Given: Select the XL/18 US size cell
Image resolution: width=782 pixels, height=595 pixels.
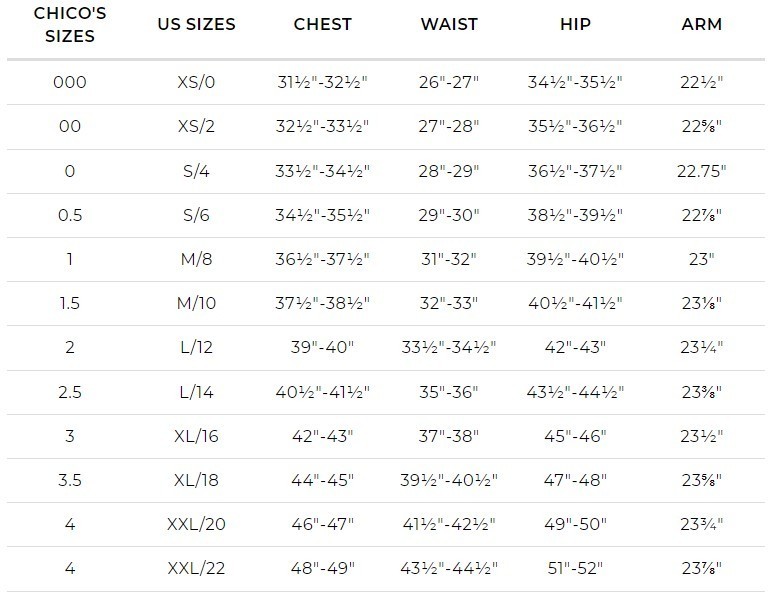Looking at the screenshot, I should pos(196,480).
